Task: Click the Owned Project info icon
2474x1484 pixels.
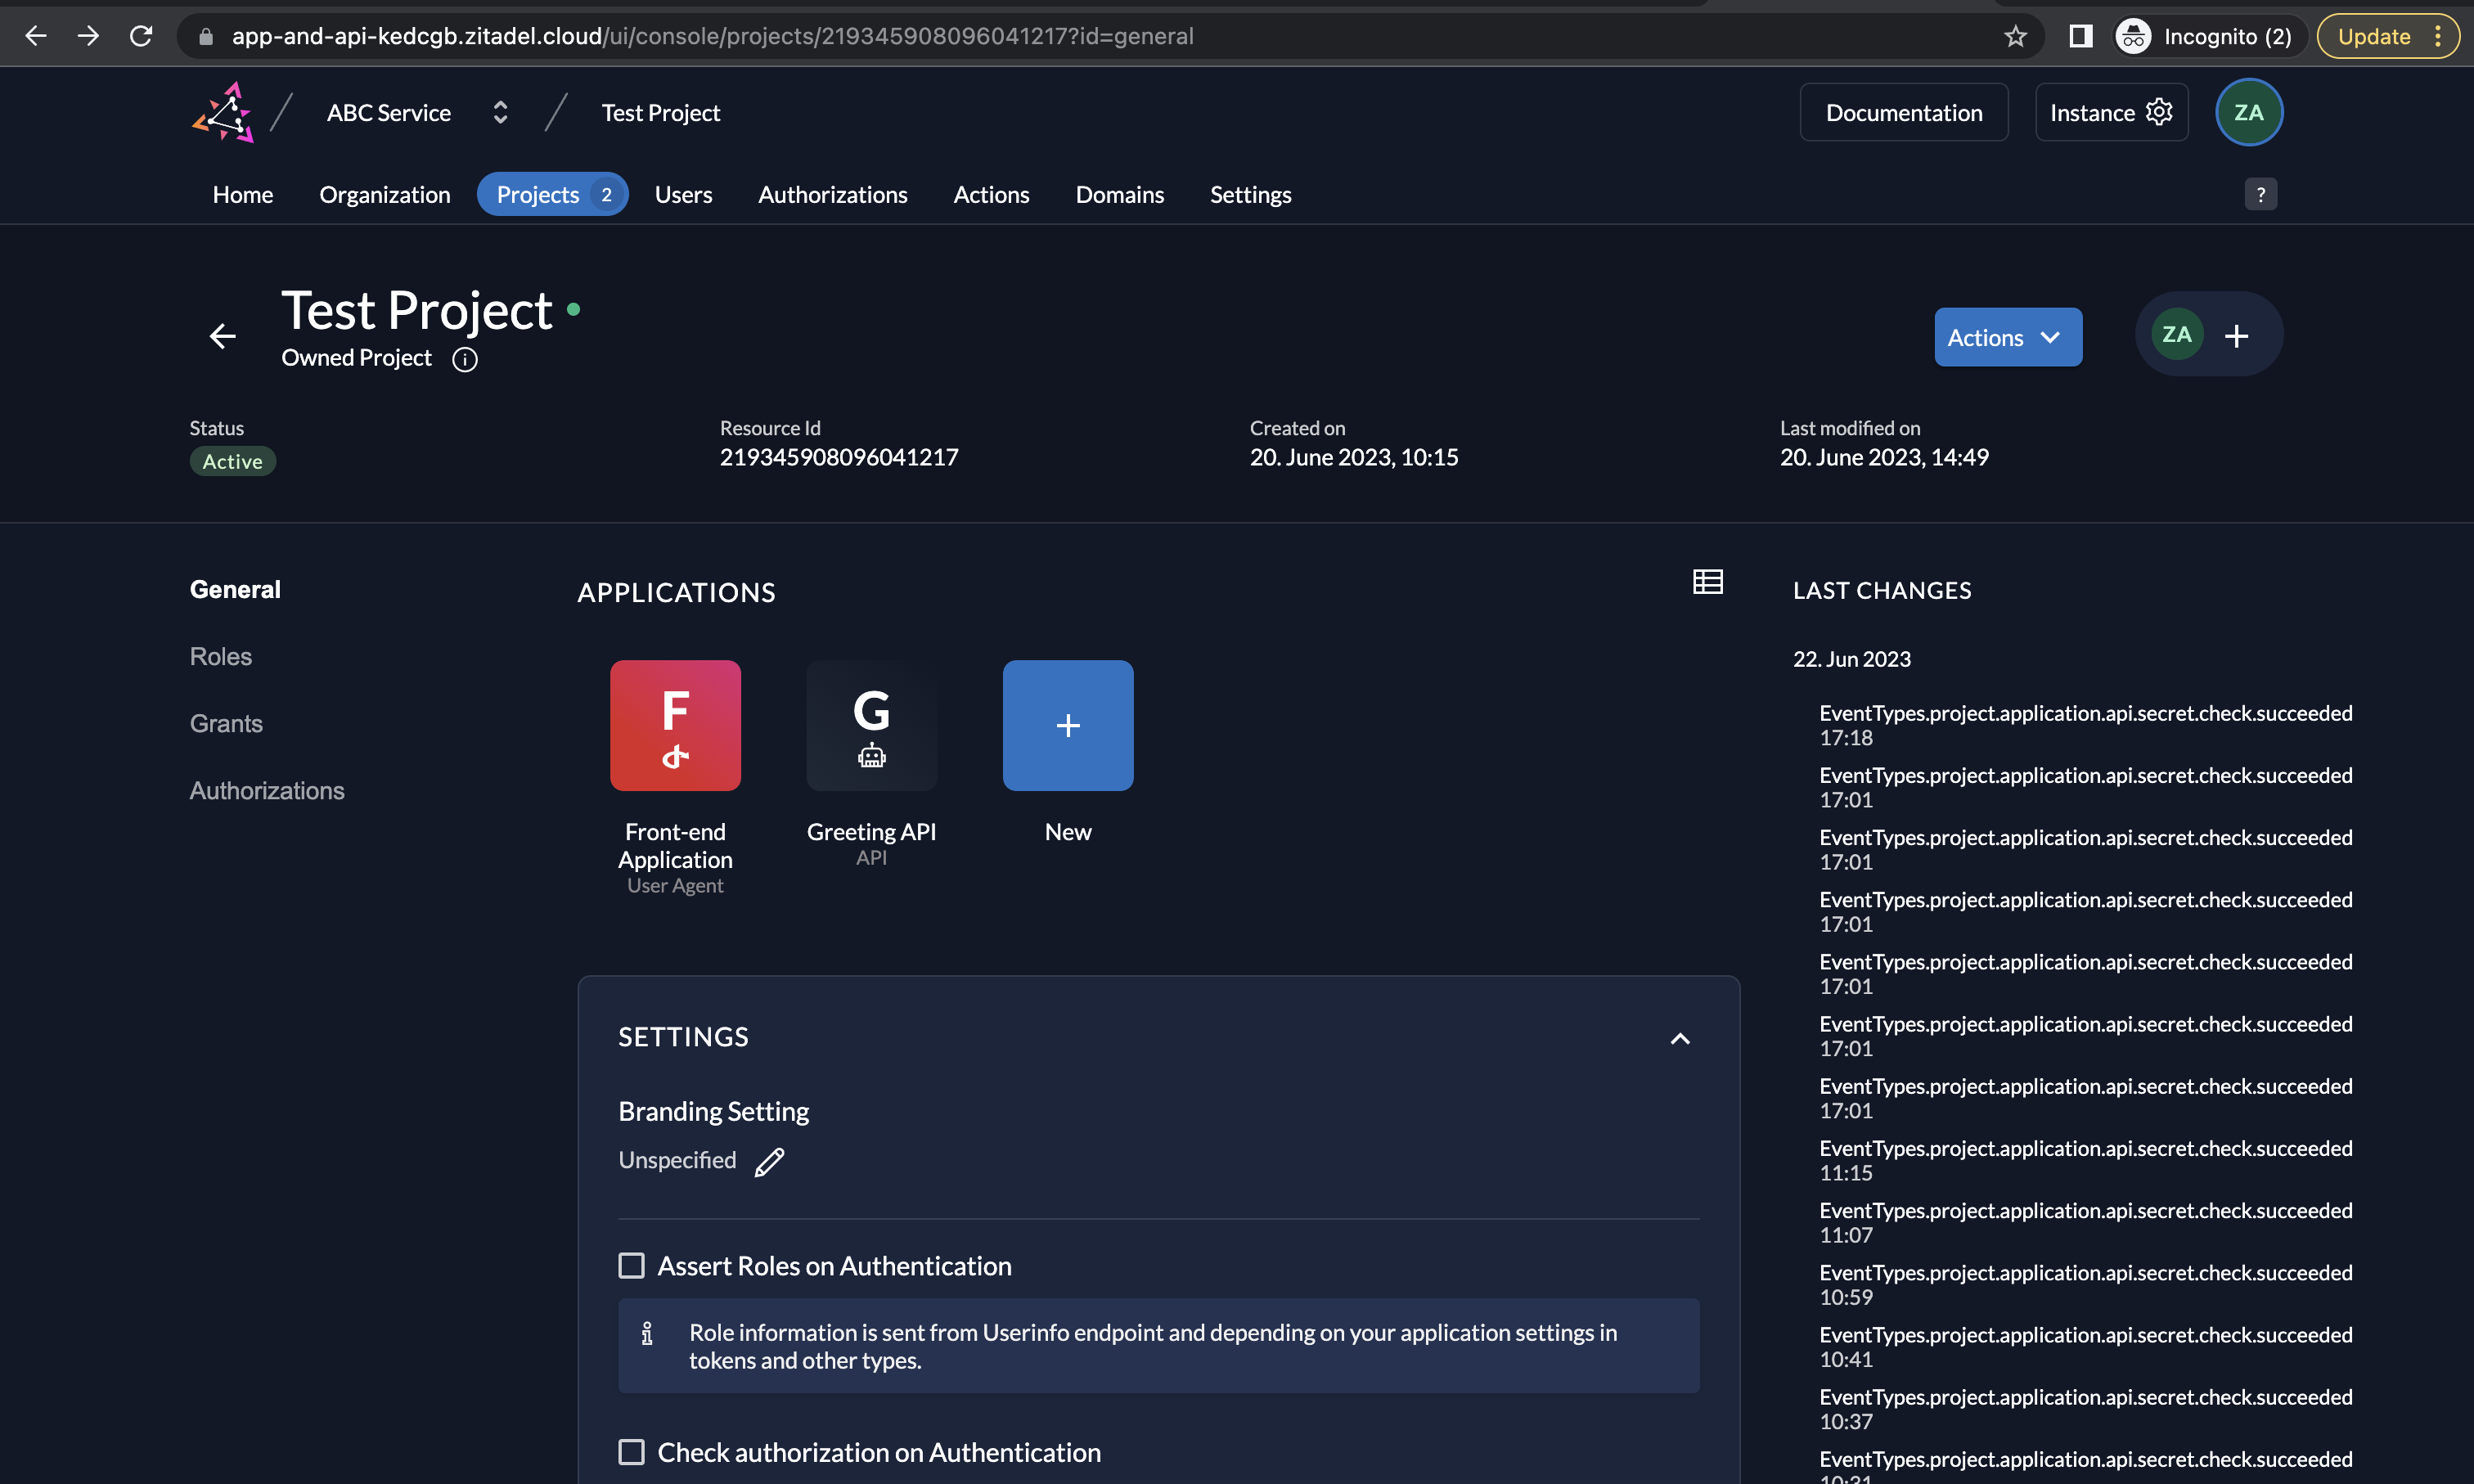Action: click(x=464, y=359)
